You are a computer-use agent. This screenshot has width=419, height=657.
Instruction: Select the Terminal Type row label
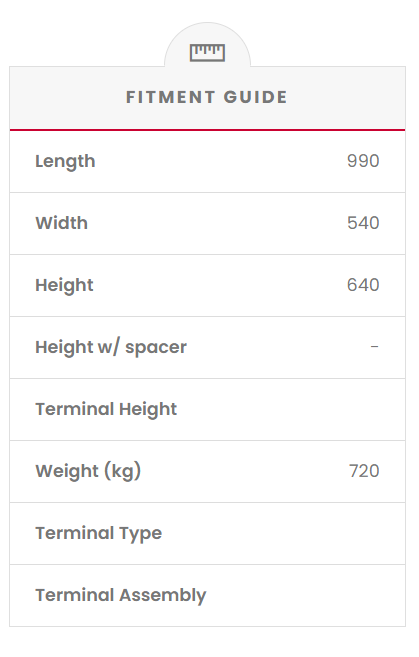99,534
